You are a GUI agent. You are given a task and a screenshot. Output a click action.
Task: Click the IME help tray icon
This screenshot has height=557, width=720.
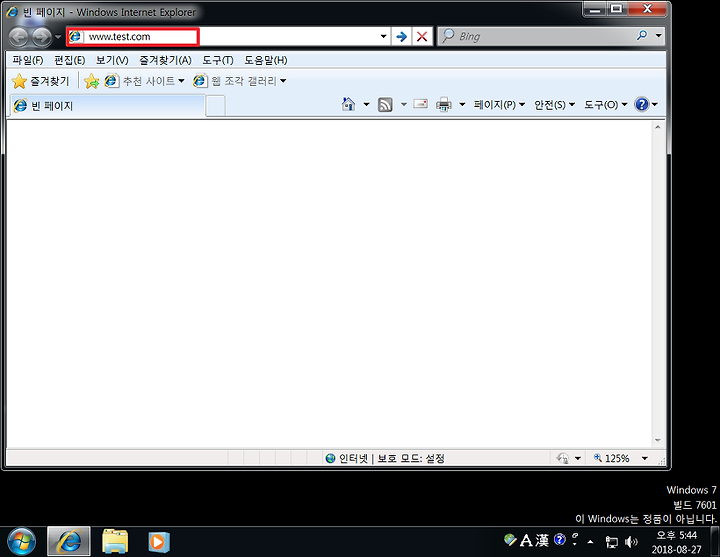pyautogui.click(x=559, y=540)
